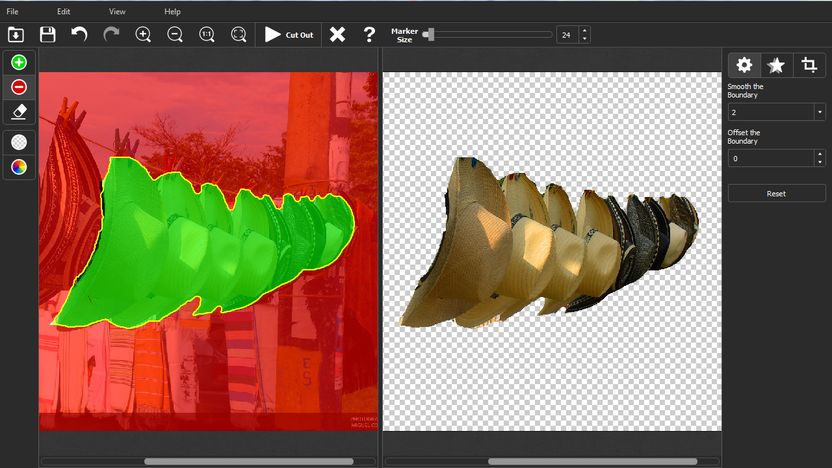
Task: Fit image to window zoom icon
Action: pos(239,35)
